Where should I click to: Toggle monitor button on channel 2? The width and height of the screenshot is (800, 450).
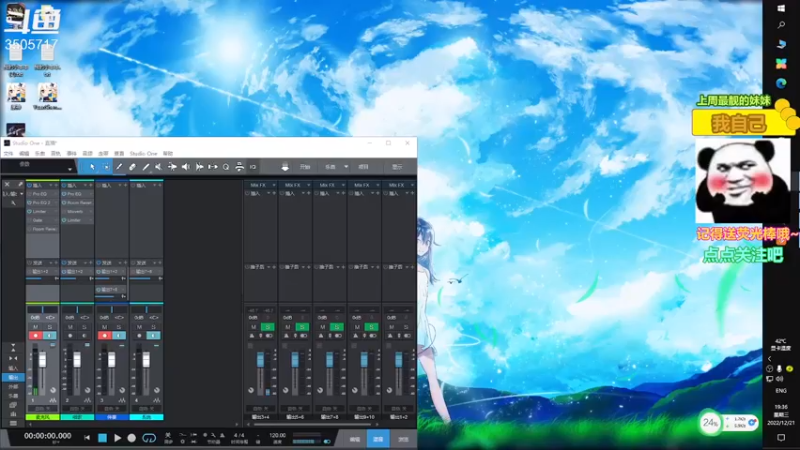pos(84,335)
